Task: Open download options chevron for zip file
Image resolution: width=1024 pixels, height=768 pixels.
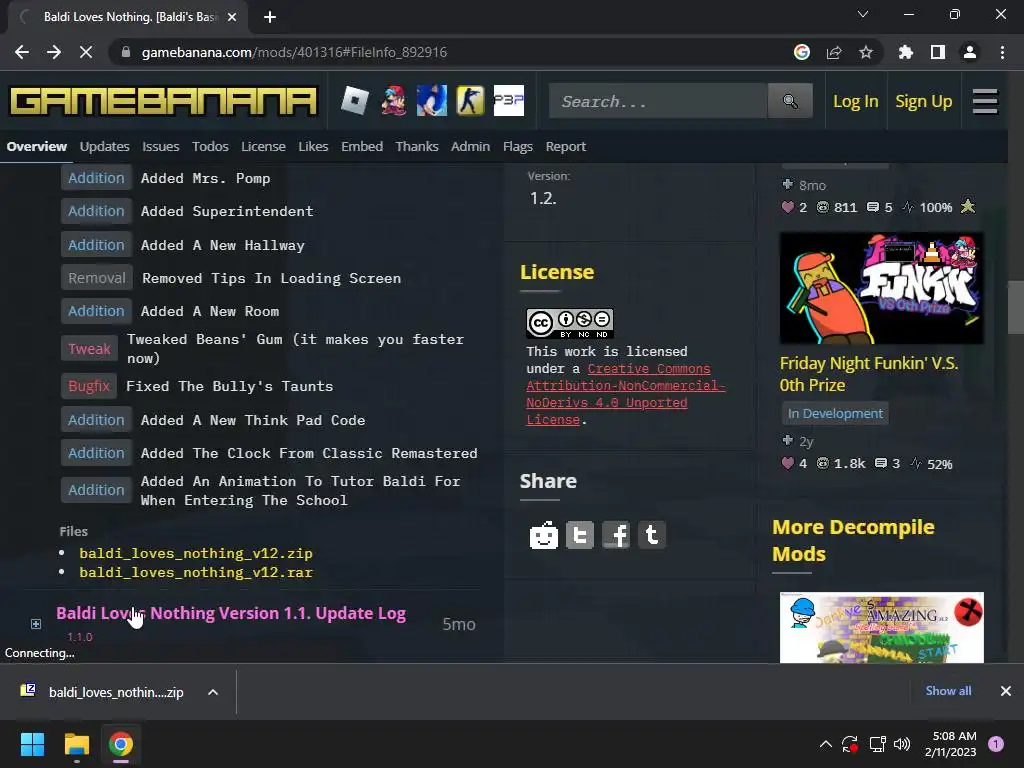Action: point(213,692)
